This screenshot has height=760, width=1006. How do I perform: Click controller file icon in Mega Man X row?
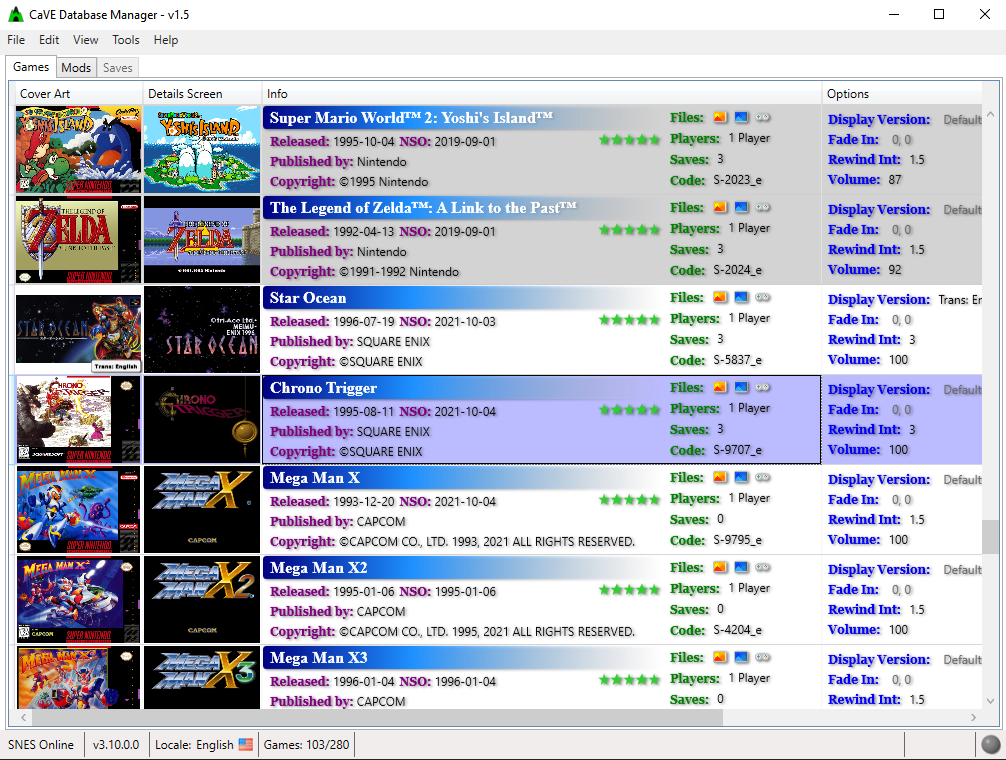[x=762, y=477]
